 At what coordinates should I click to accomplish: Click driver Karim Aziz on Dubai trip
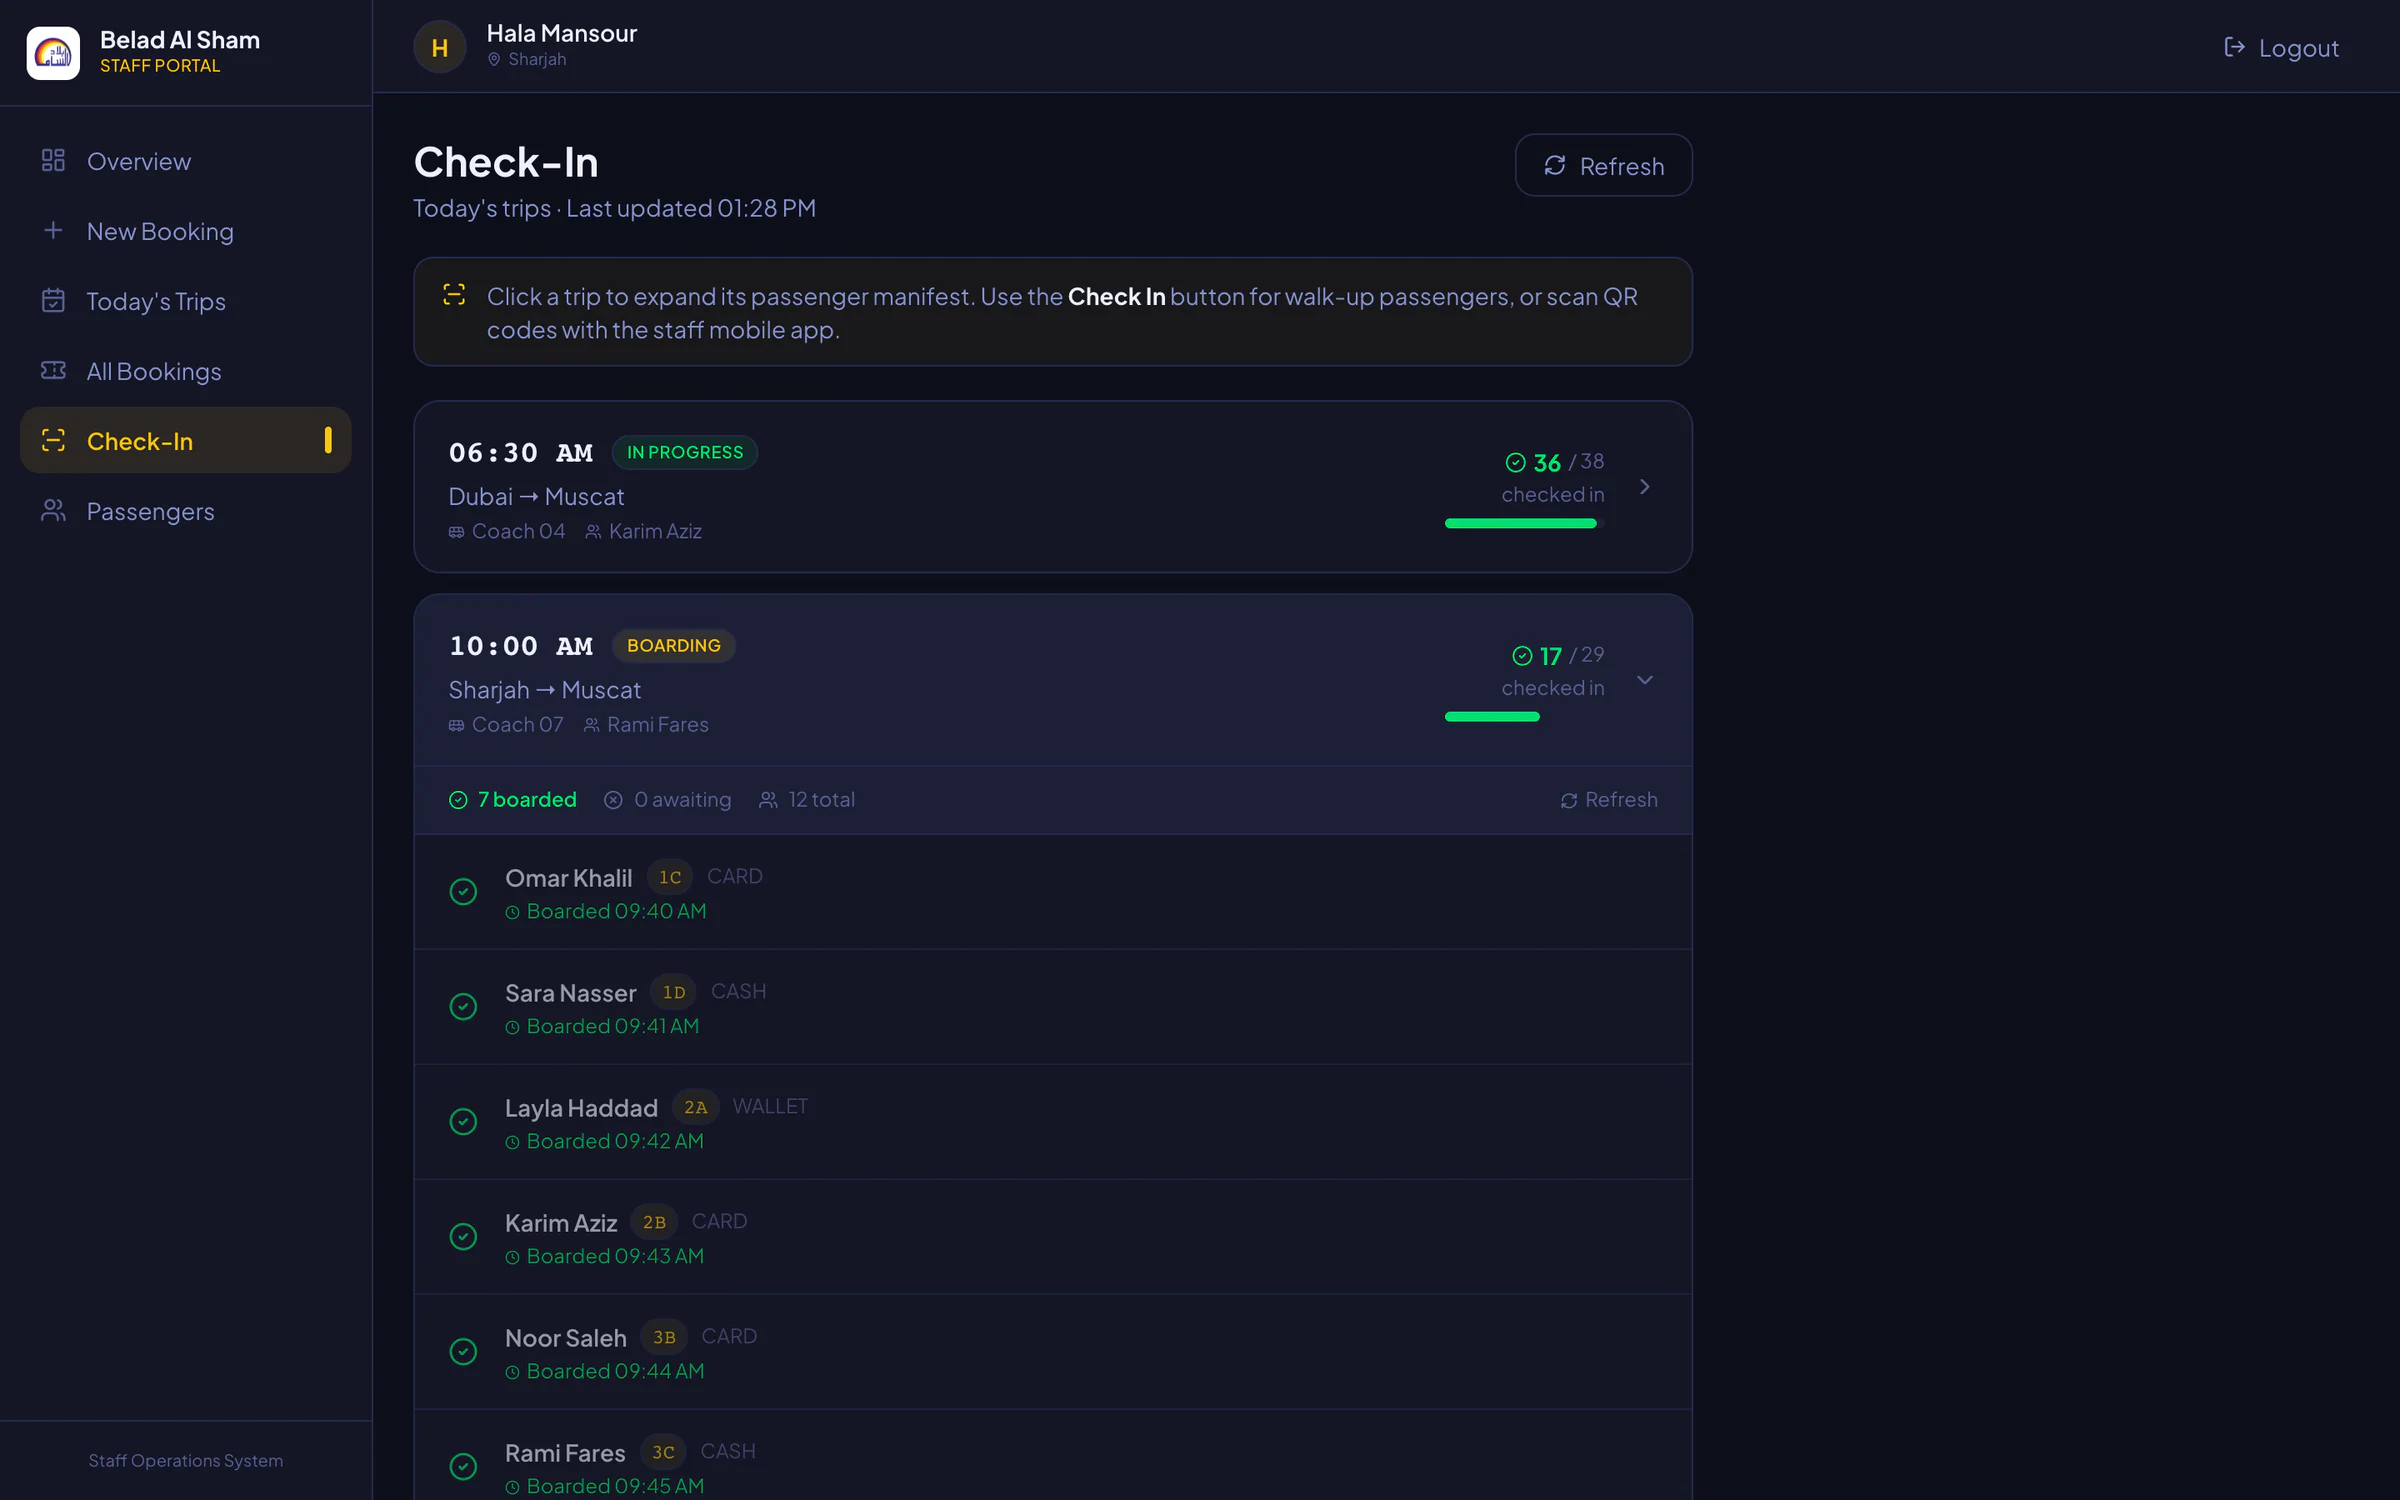(x=644, y=531)
